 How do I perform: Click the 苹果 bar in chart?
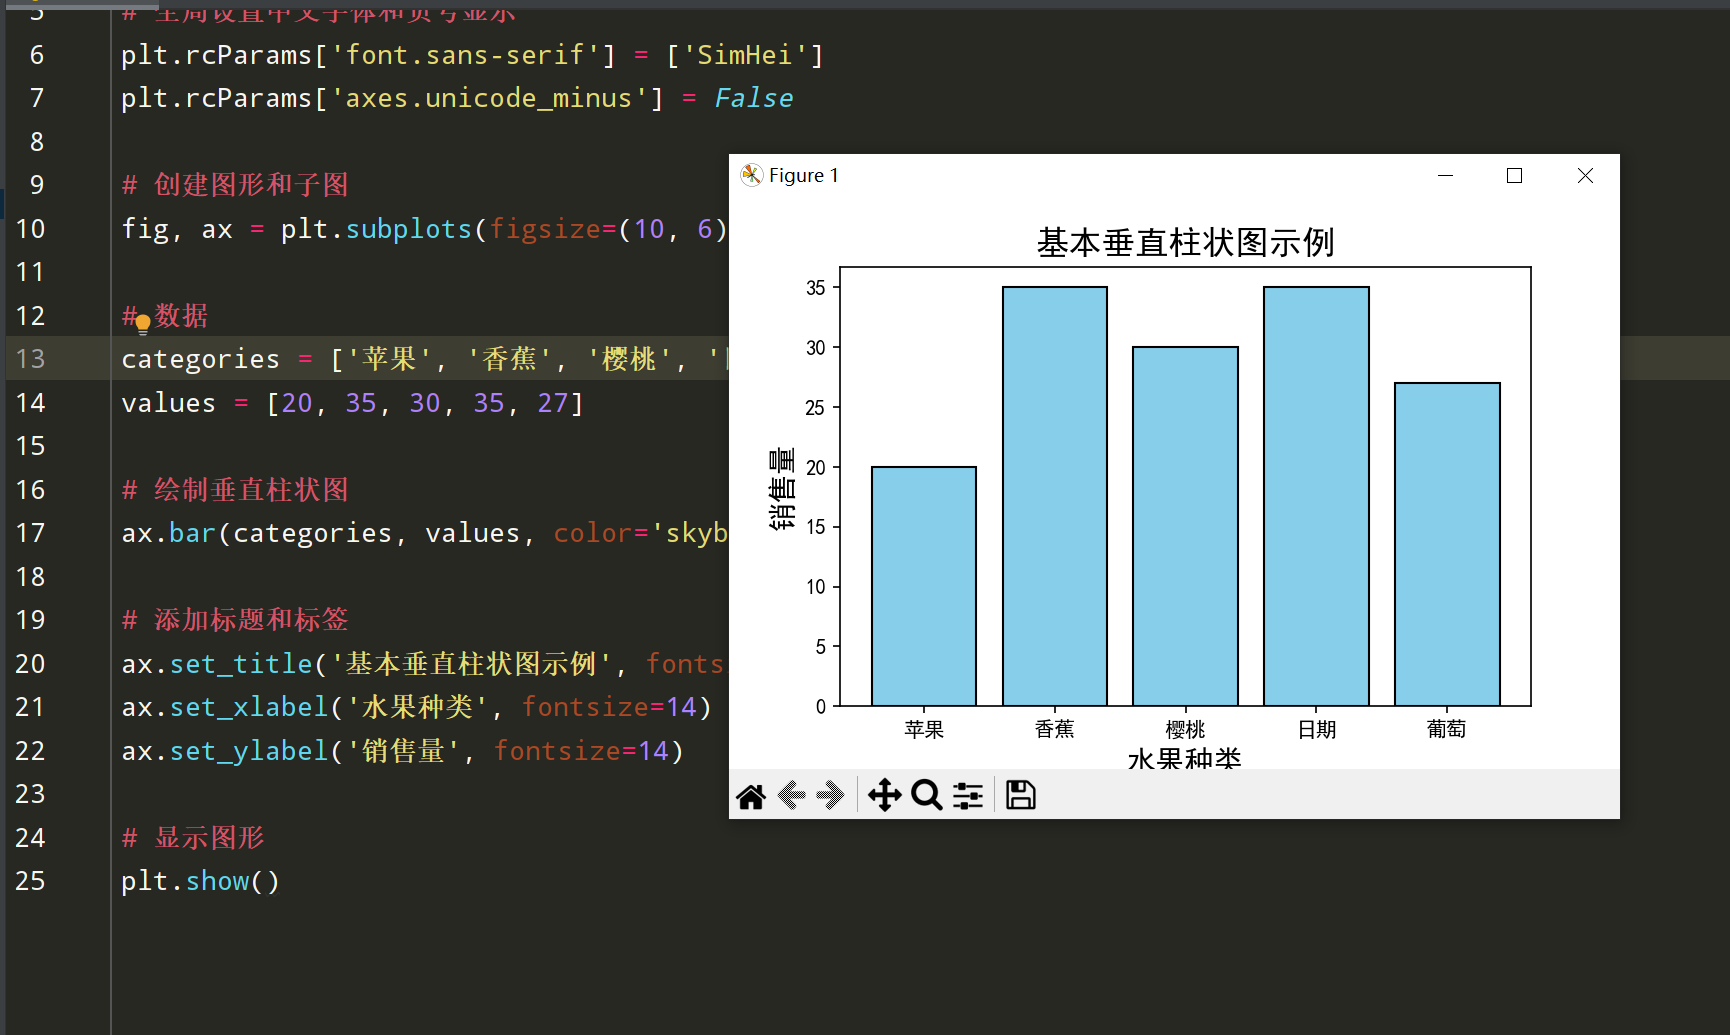(924, 586)
